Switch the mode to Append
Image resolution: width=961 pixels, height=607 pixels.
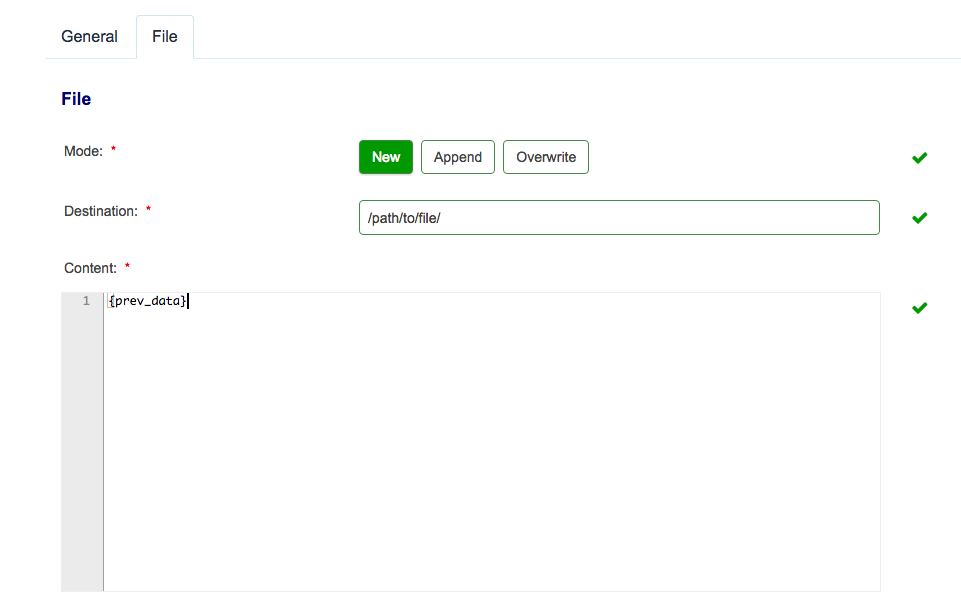click(x=457, y=157)
